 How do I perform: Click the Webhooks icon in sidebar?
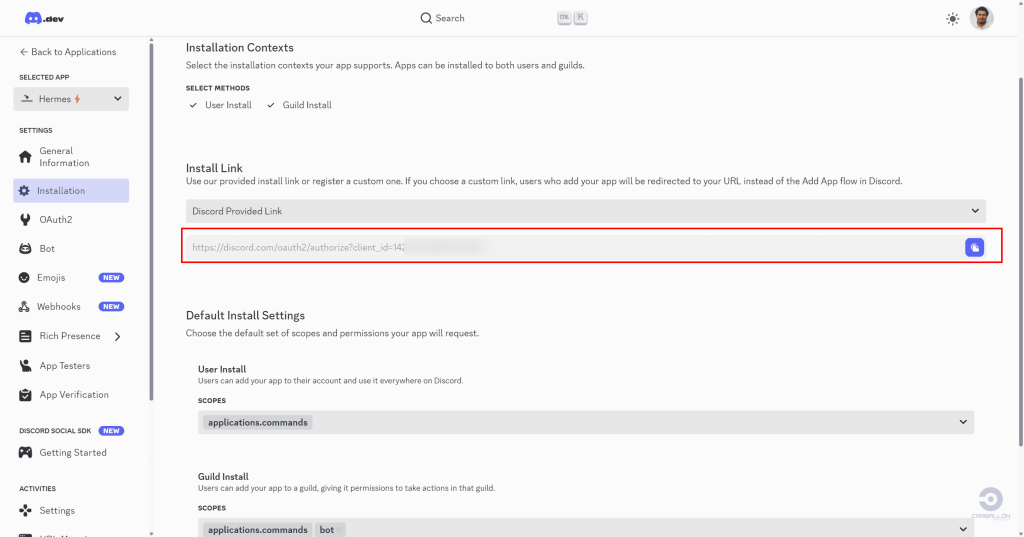click(26, 306)
